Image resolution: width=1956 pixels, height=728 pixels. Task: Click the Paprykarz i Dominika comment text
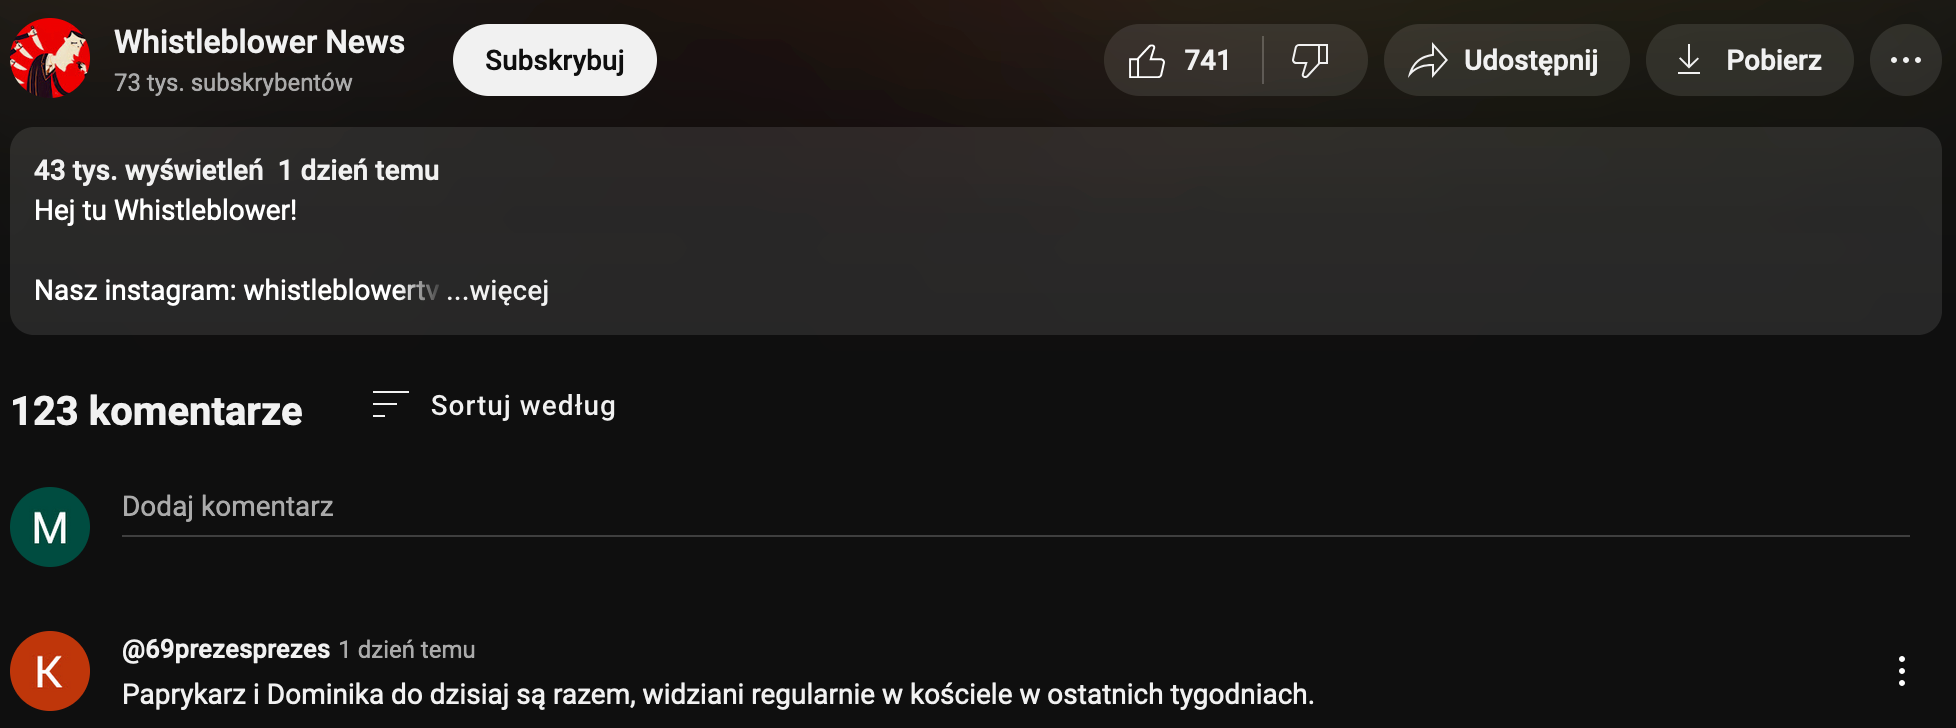[x=717, y=694]
